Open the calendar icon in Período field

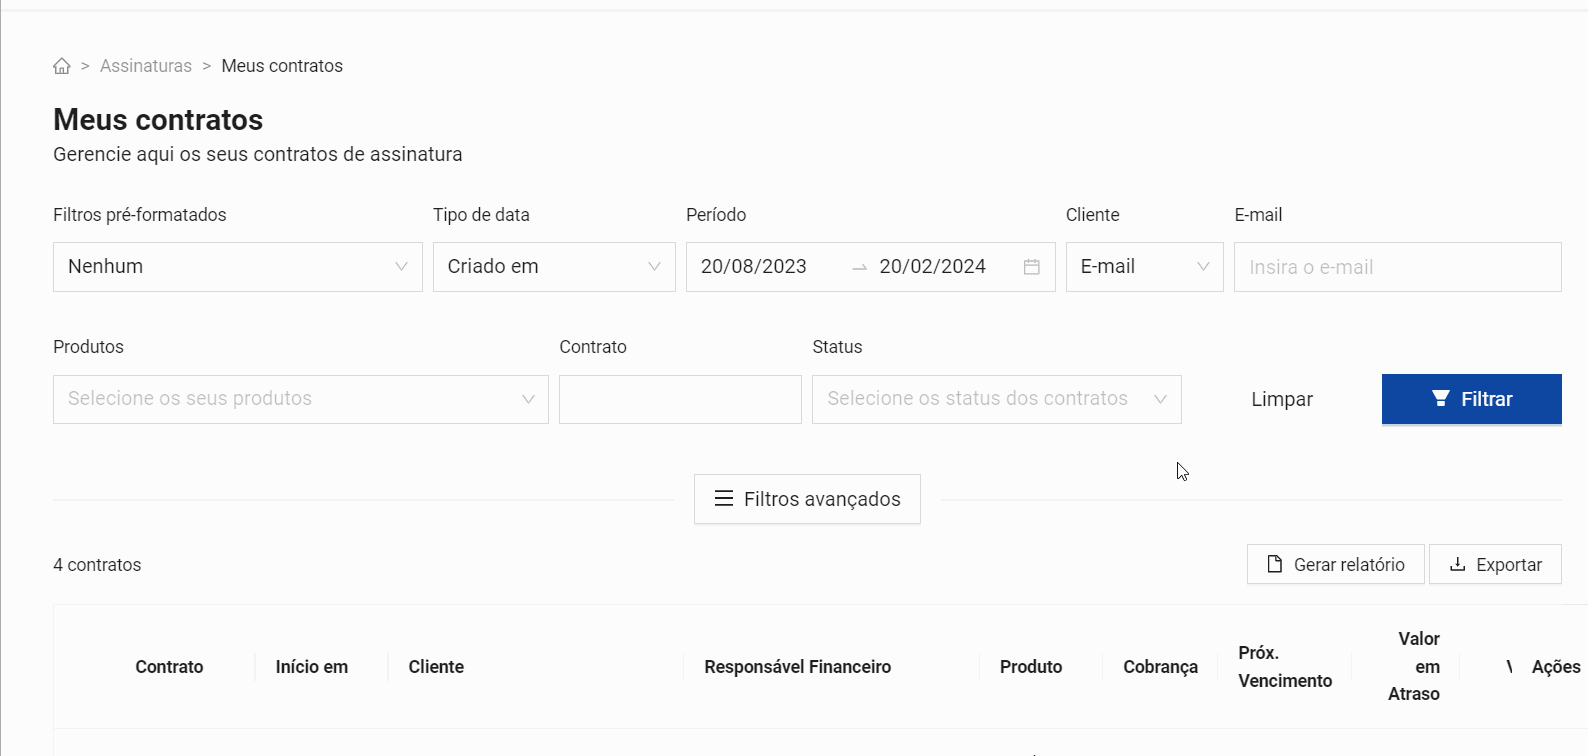(1032, 267)
